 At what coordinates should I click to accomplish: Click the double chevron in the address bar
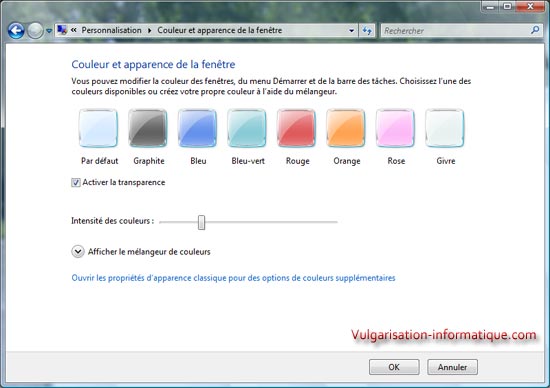73,30
